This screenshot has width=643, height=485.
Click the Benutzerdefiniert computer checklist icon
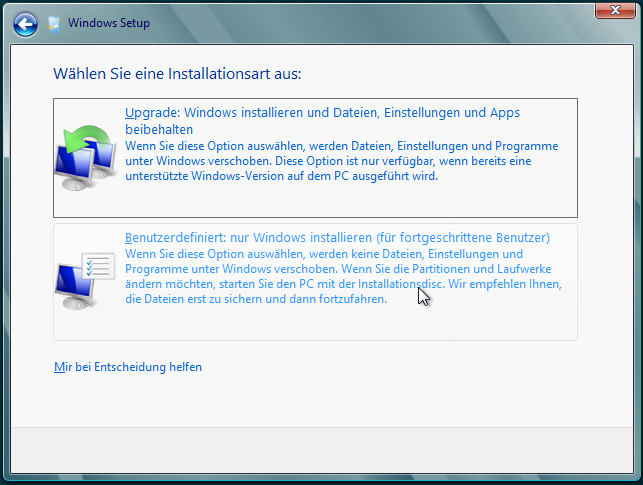(84, 281)
